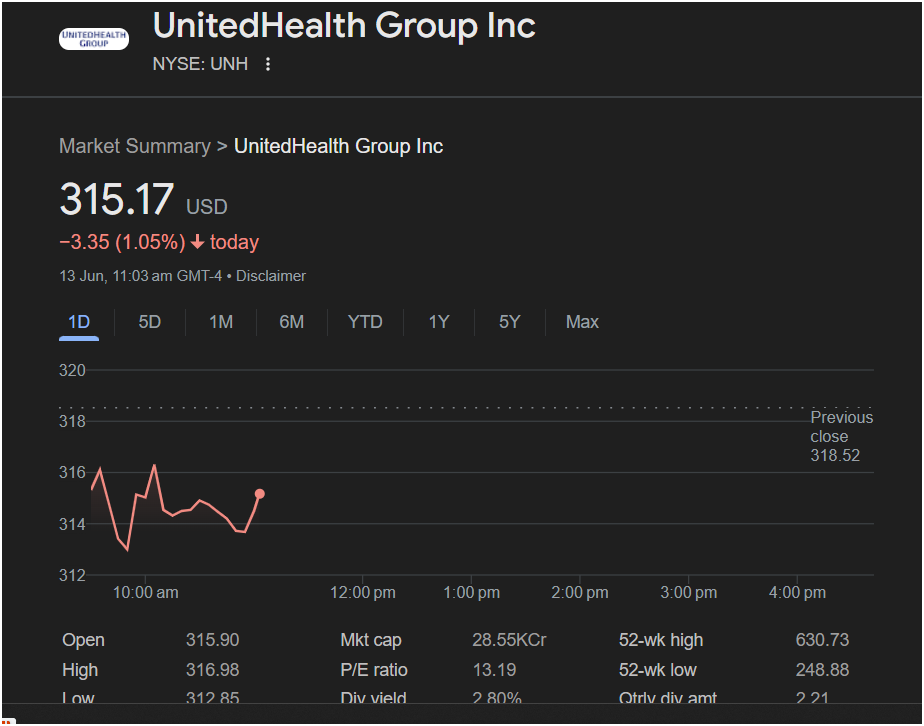Open the three-dot options menu beside NYSE: UNH
The height and width of the screenshot is (726, 924).
(268, 64)
